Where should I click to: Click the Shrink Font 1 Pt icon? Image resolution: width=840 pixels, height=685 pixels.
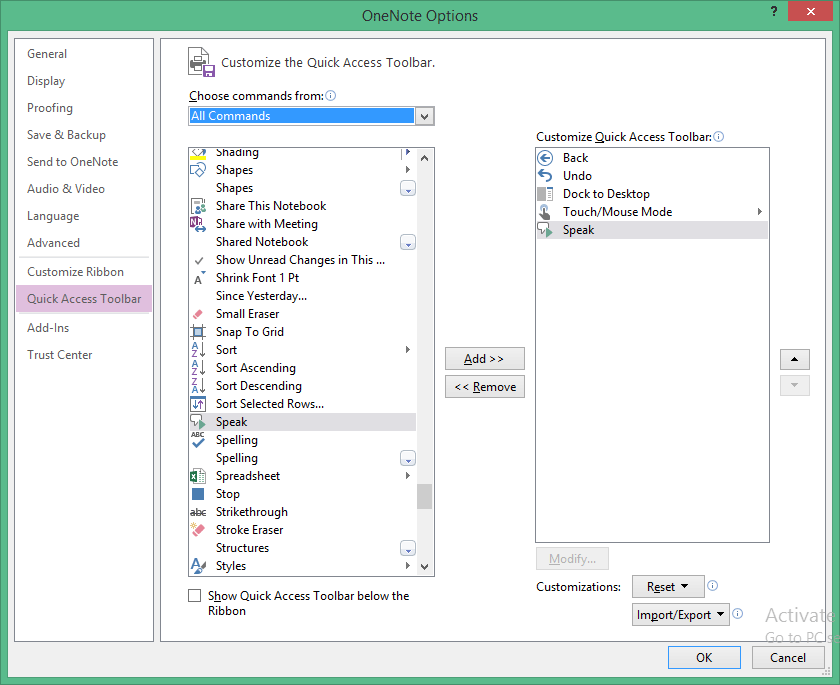coord(199,278)
